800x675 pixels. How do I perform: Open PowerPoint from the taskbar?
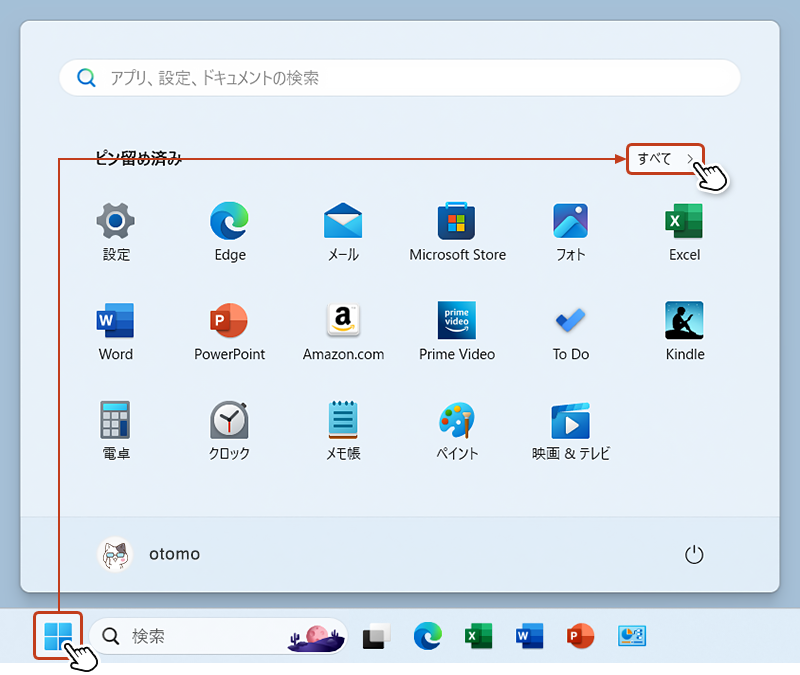point(581,636)
